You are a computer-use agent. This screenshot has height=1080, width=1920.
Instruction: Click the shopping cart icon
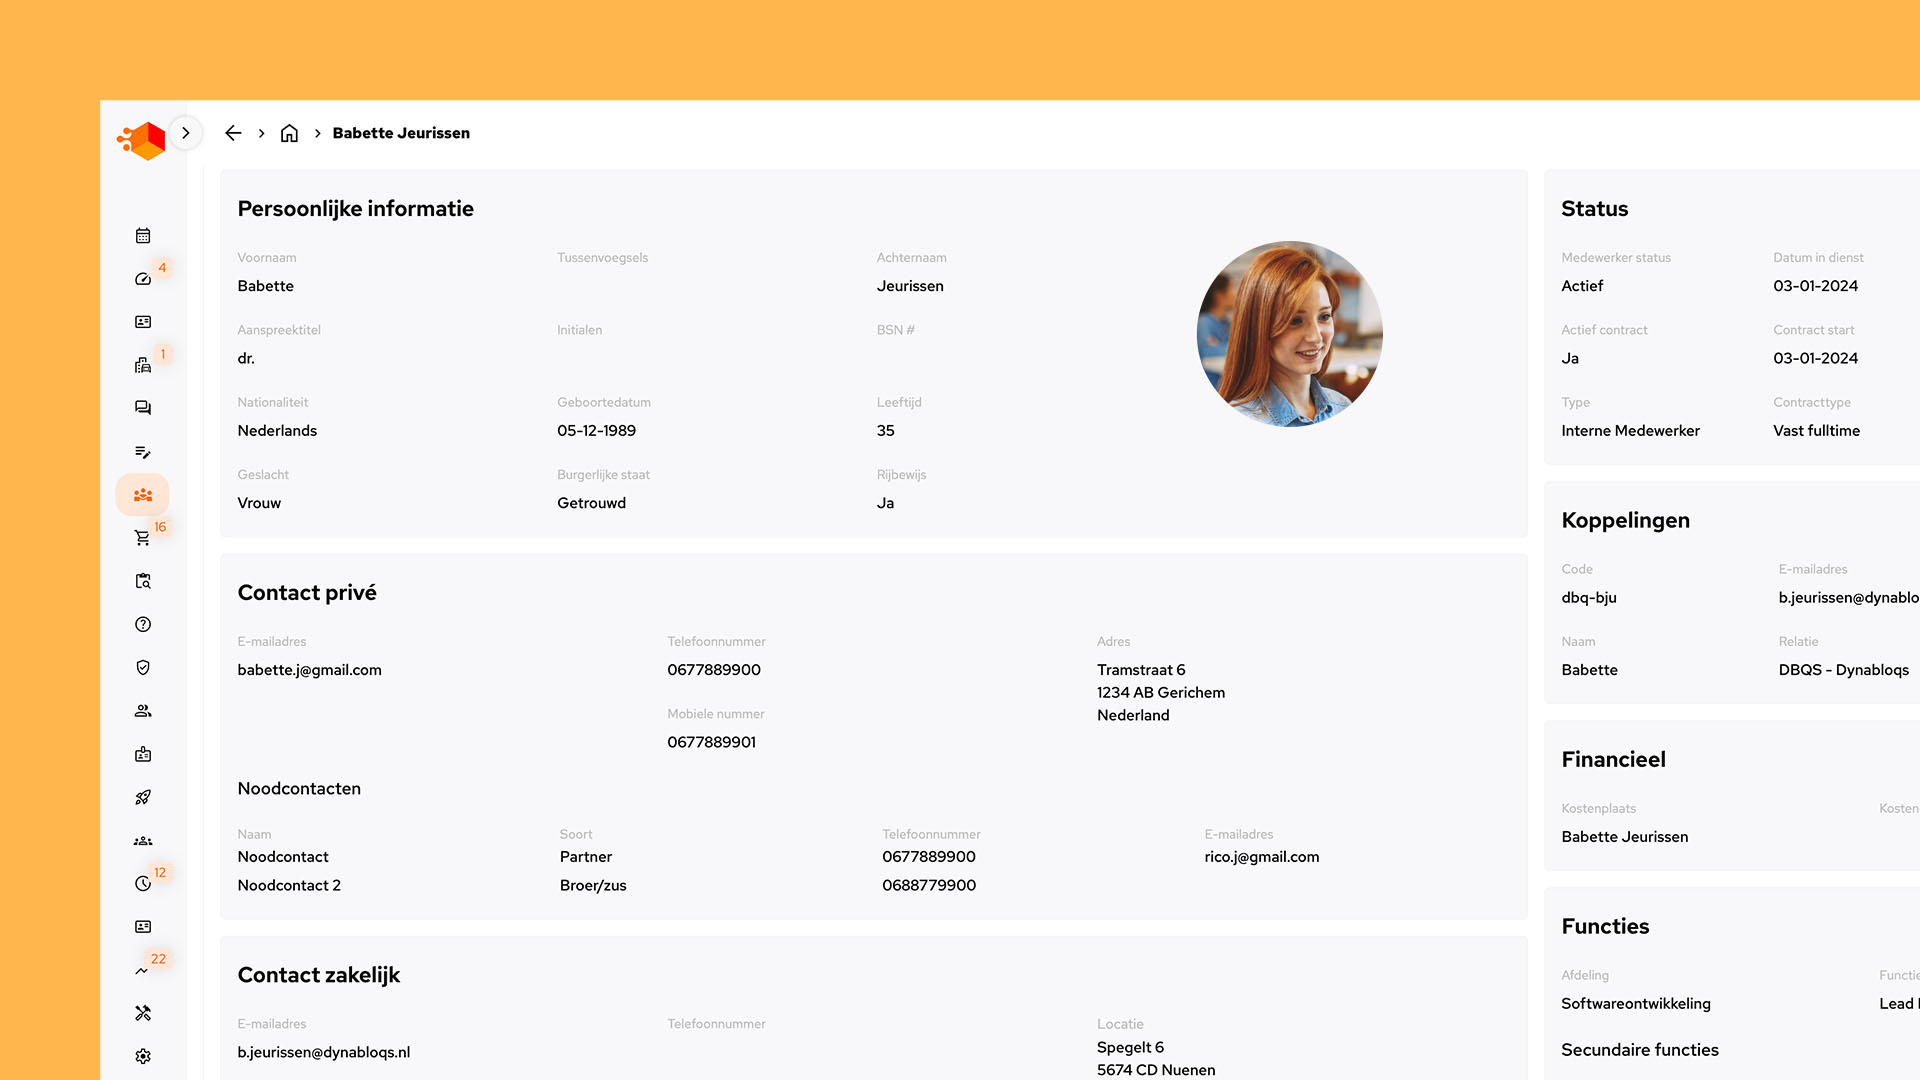[x=143, y=538]
